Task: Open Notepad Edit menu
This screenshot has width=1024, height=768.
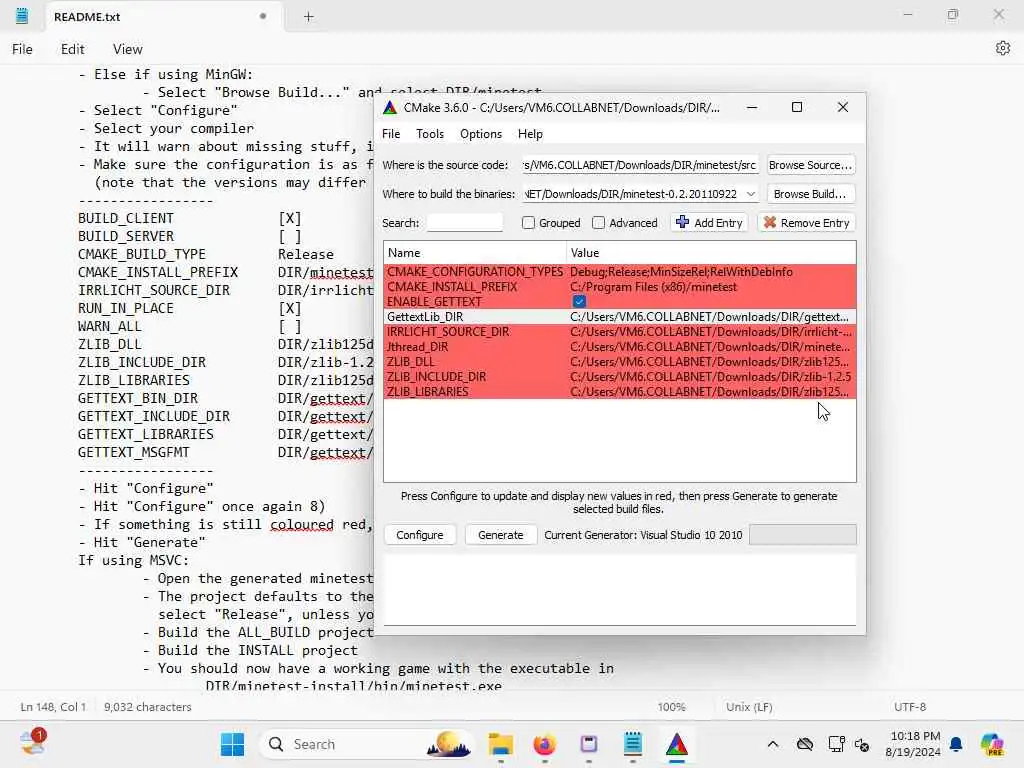Action: [72, 49]
